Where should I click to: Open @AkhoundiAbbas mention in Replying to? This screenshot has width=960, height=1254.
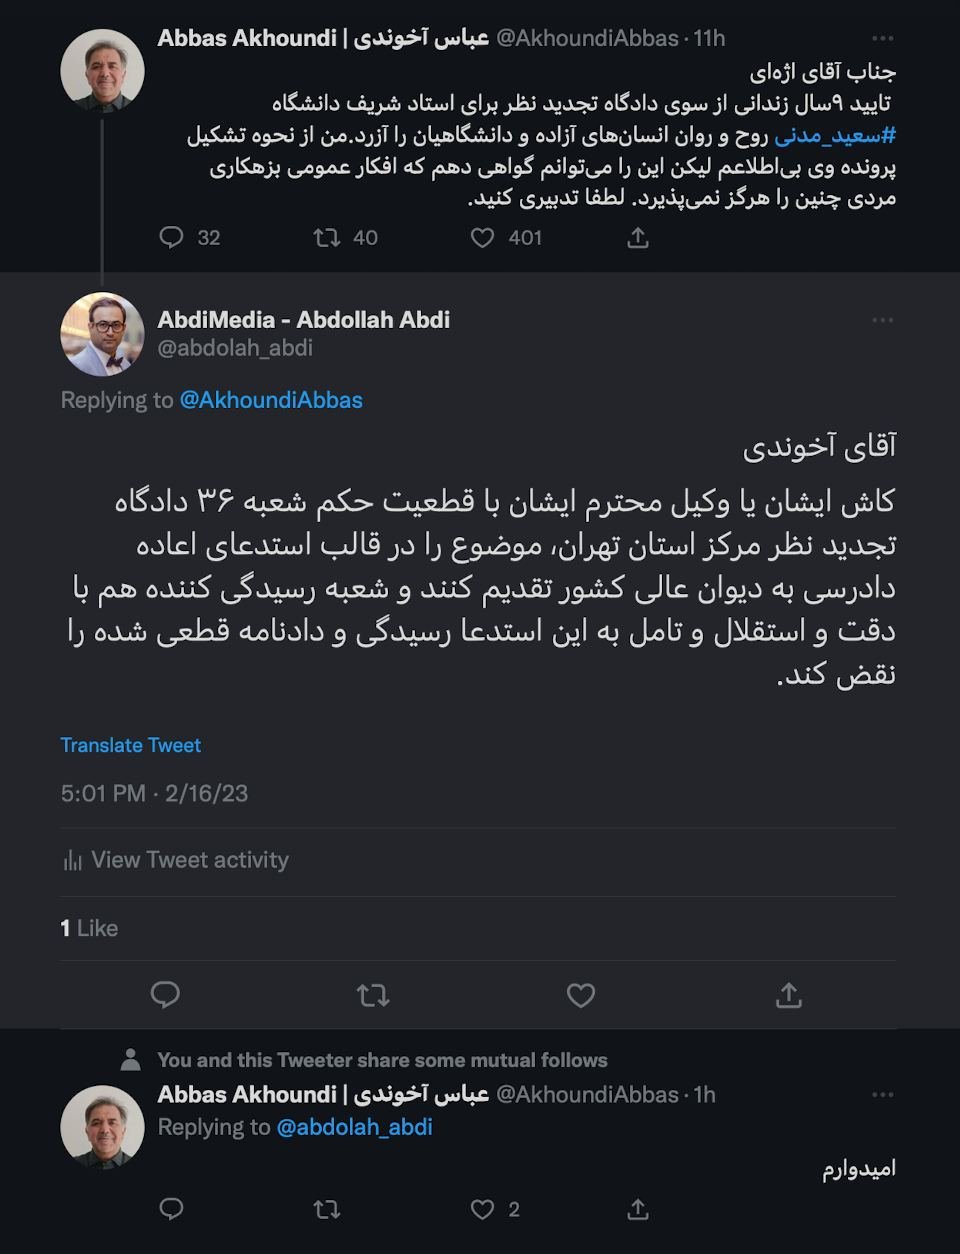(271, 400)
